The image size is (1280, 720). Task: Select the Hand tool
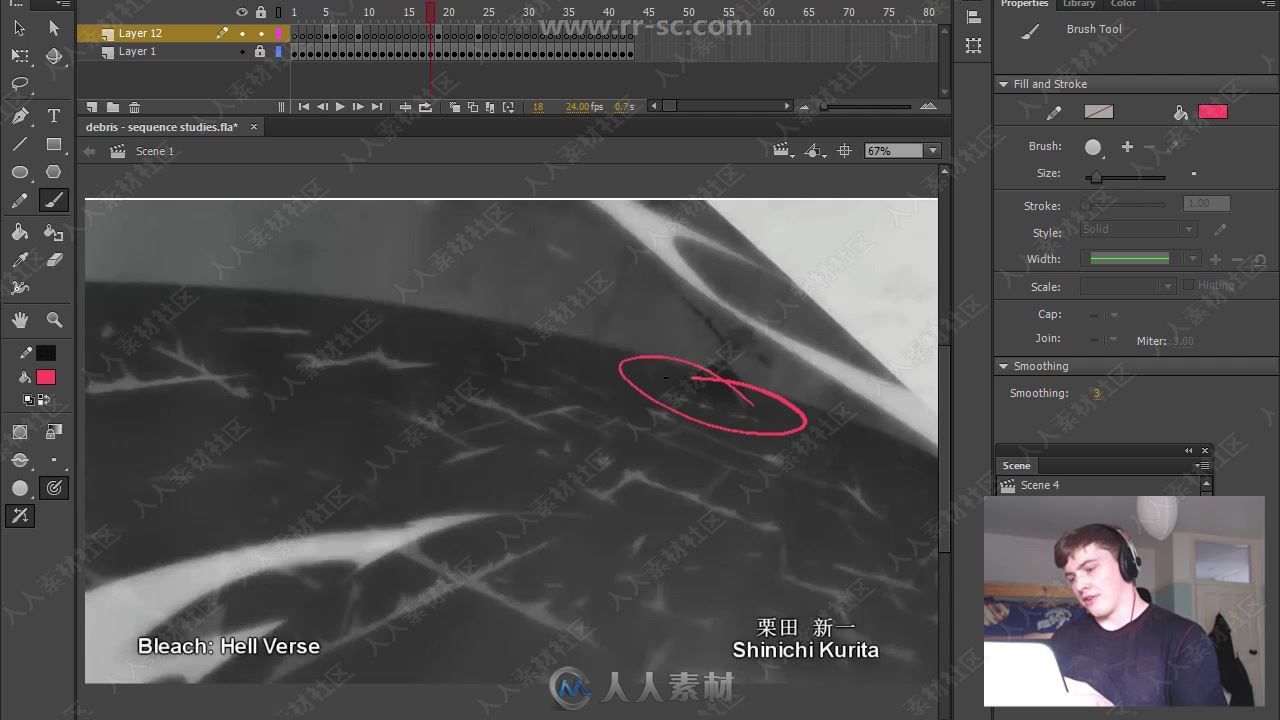(20, 320)
